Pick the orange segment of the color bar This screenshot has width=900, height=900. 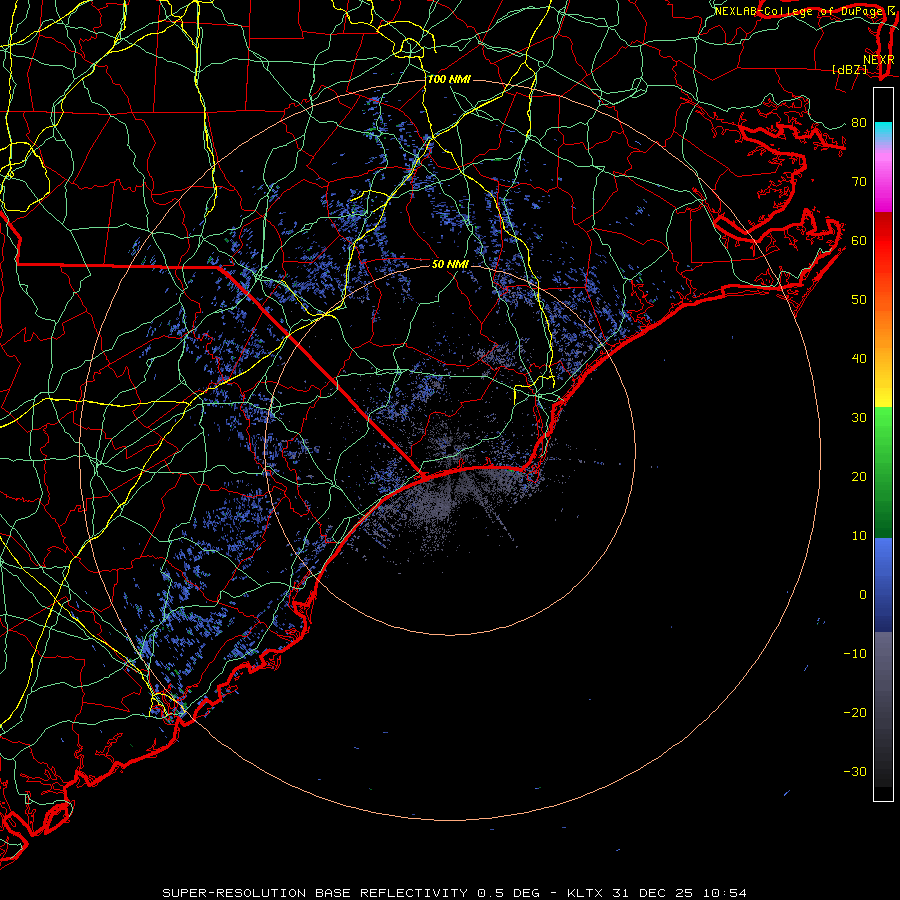coord(883,321)
